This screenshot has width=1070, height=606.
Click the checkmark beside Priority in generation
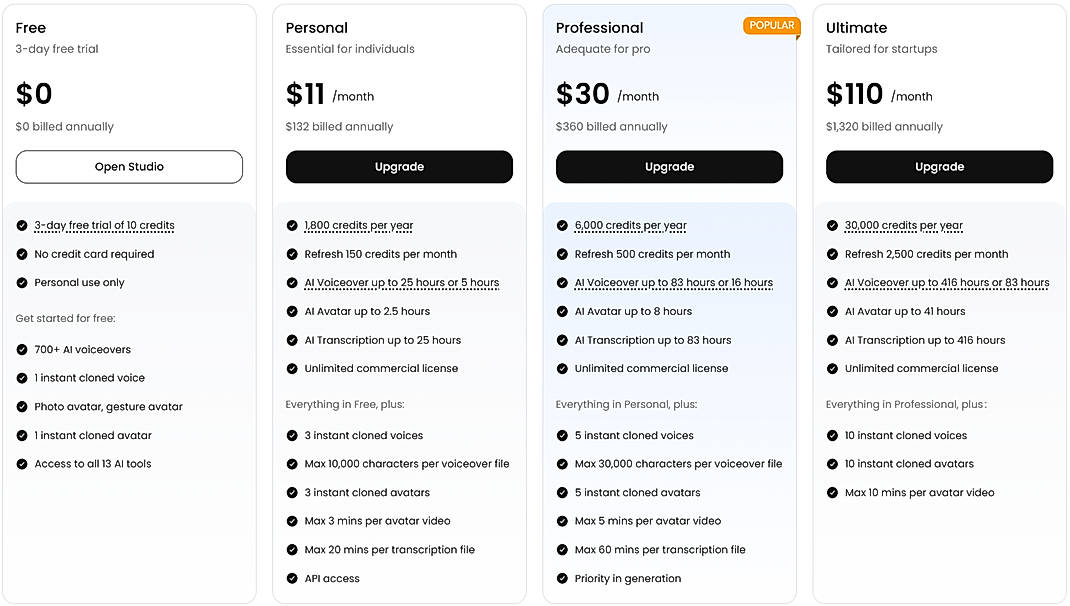coord(562,578)
